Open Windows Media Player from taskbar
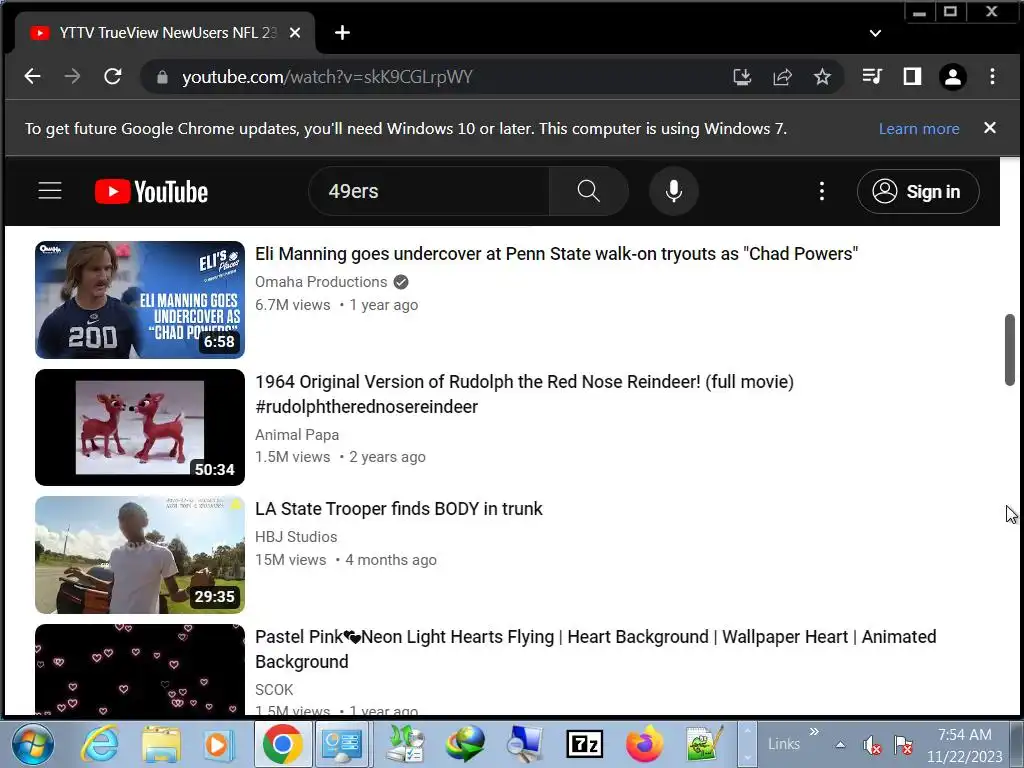Viewport: 1024px width, 768px height. [220, 744]
